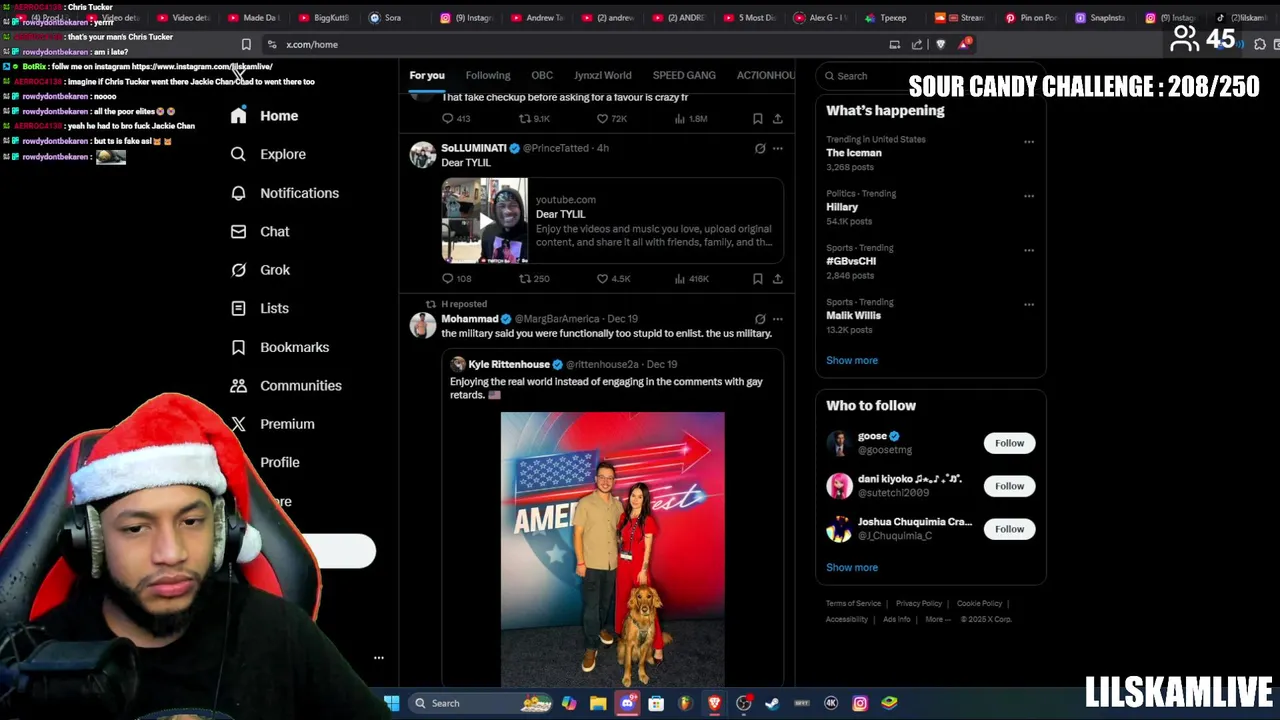Open the #GBvsCHI trend
1280x720 pixels.
851,261
